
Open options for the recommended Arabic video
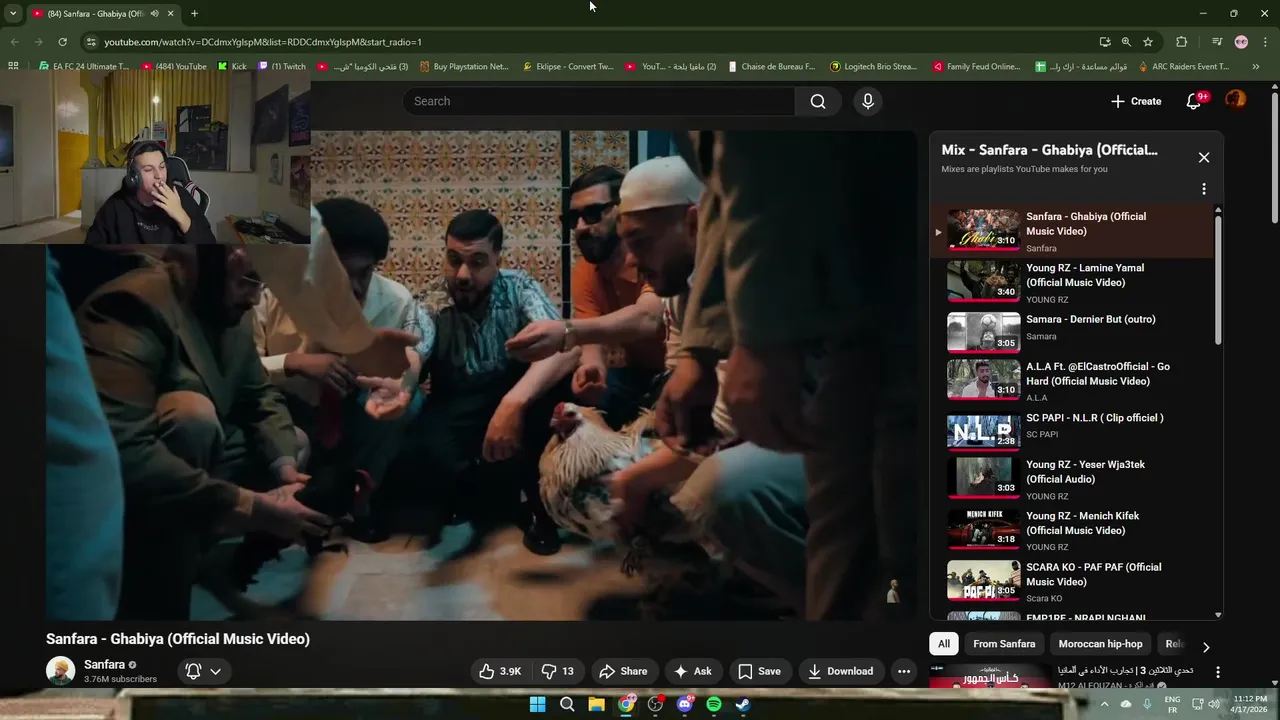coord(1217,673)
